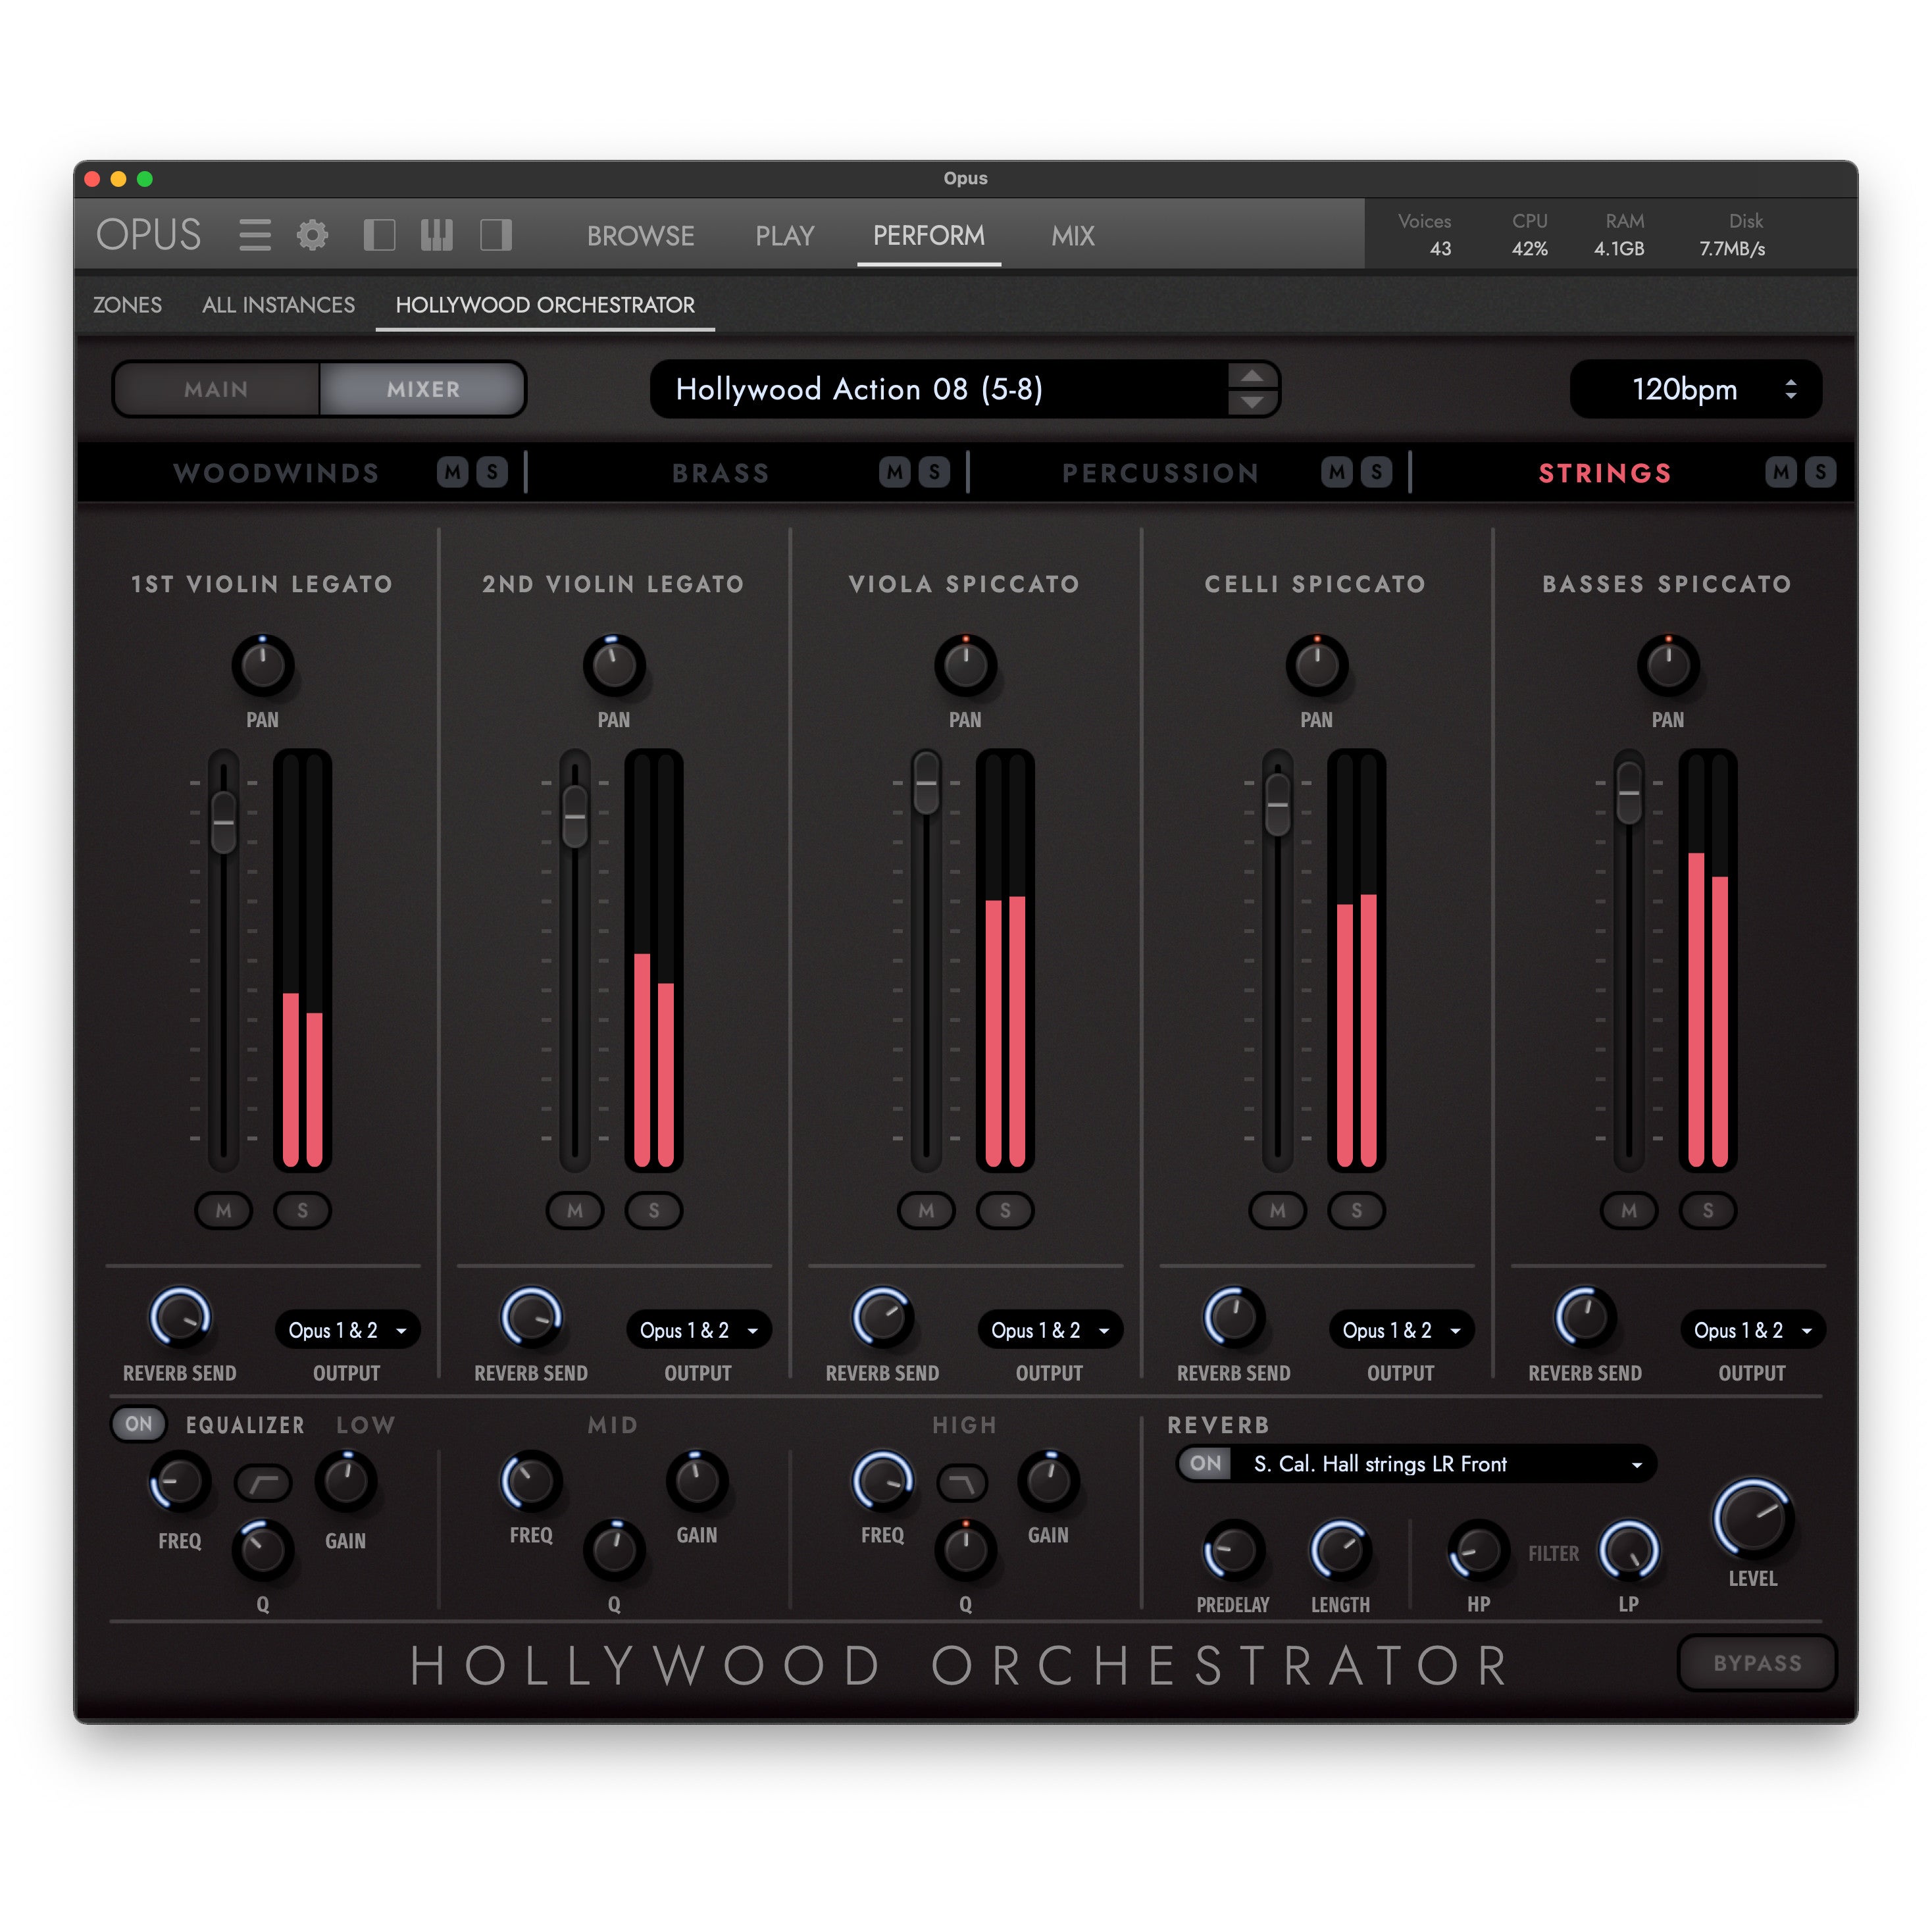Solo the Celli Spiccato channel
Screen dimensions: 1932x1932
(1357, 1210)
